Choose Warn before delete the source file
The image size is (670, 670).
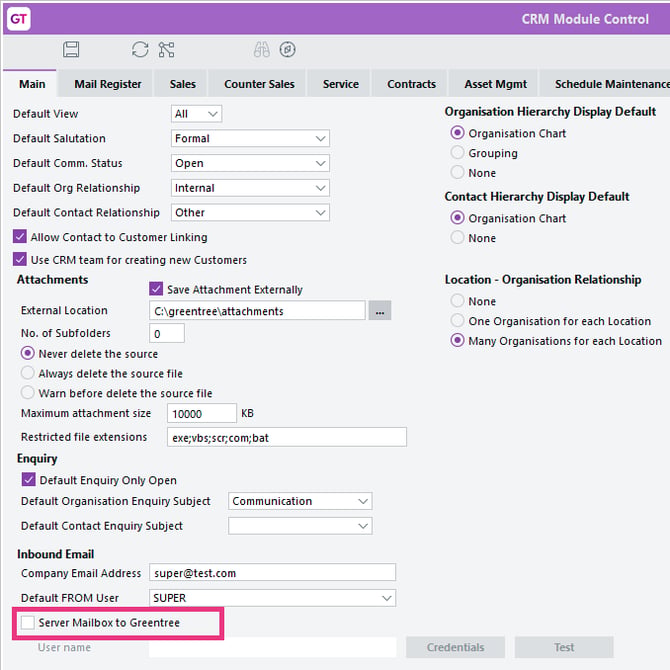(28, 392)
